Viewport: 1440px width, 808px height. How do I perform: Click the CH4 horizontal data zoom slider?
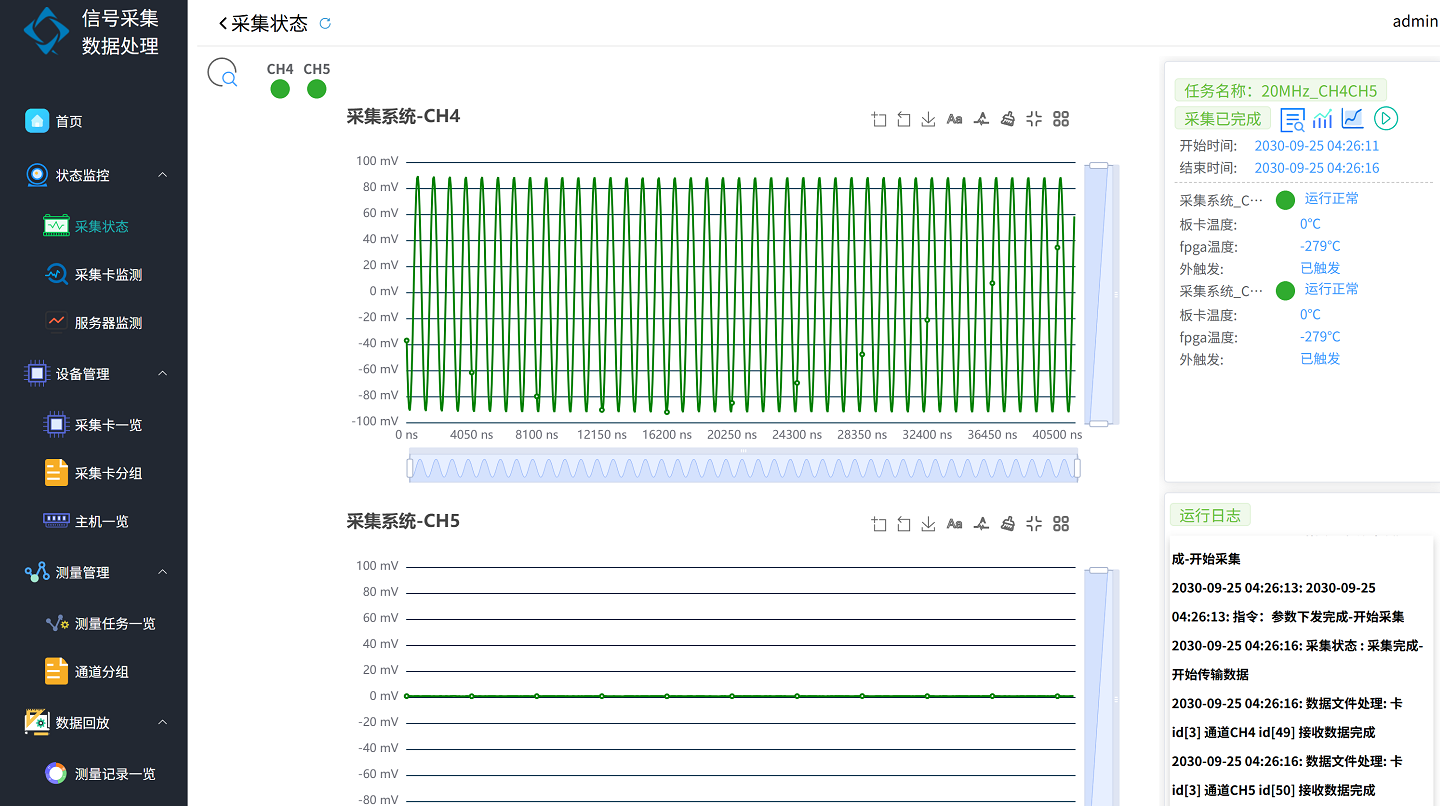743,468
